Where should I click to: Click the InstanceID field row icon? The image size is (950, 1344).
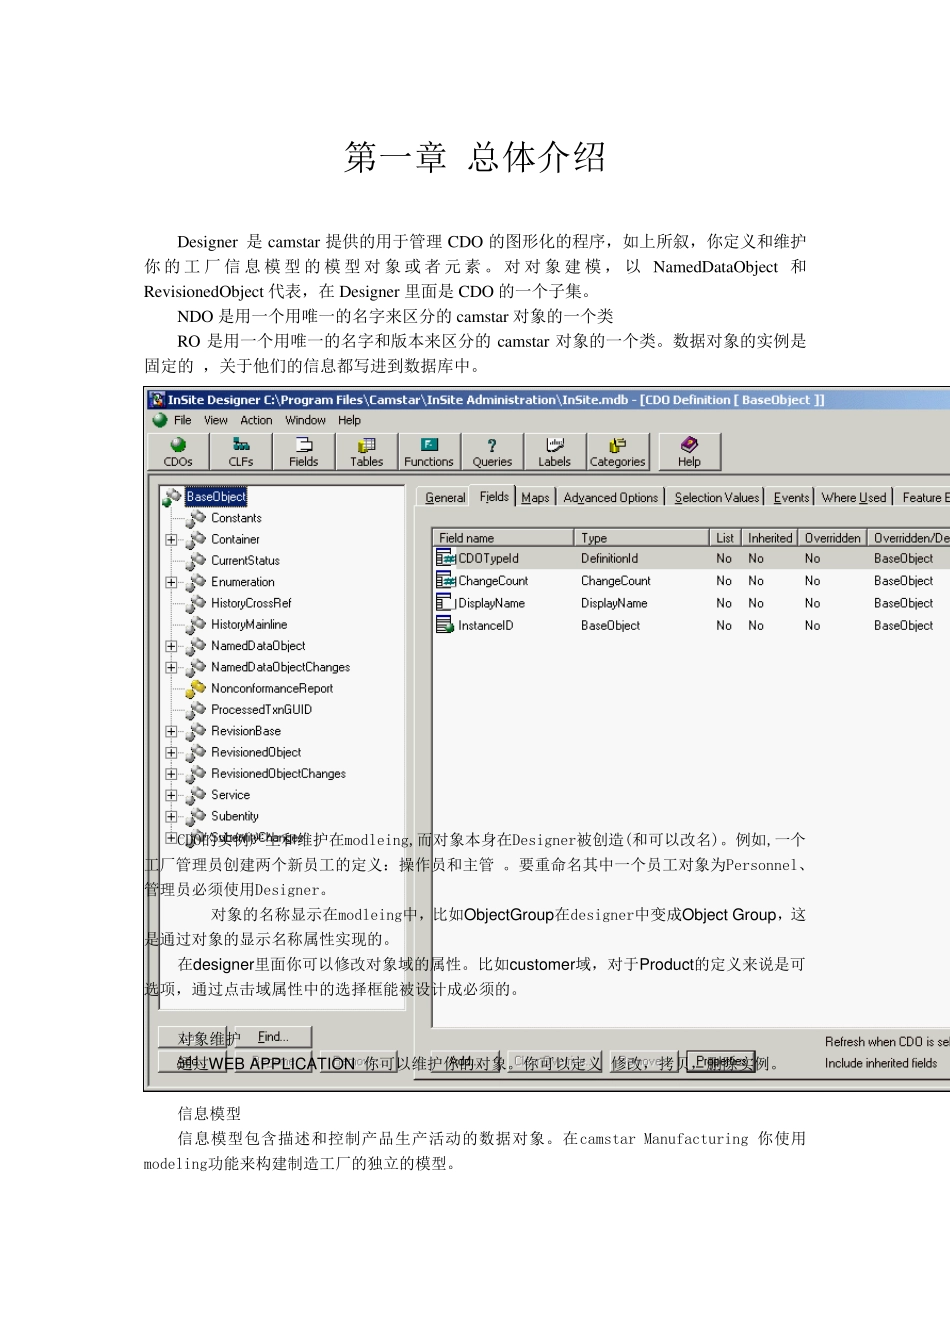(445, 625)
